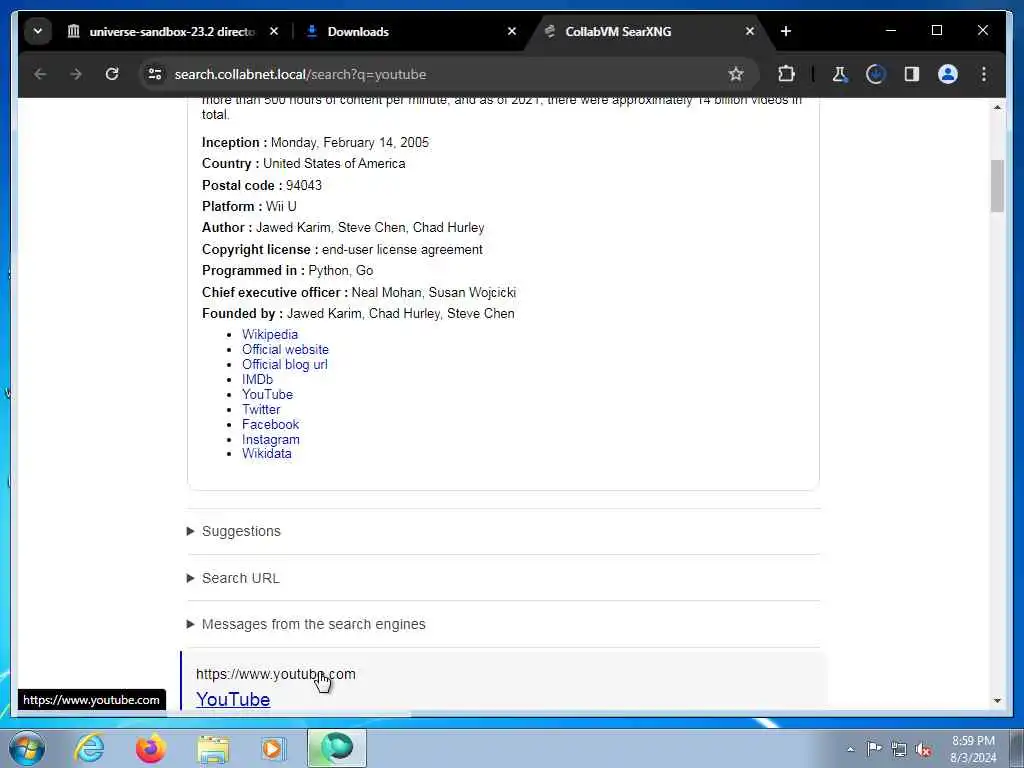Open a new browser tab
Screen dimensions: 1024x768
coord(786,31)
